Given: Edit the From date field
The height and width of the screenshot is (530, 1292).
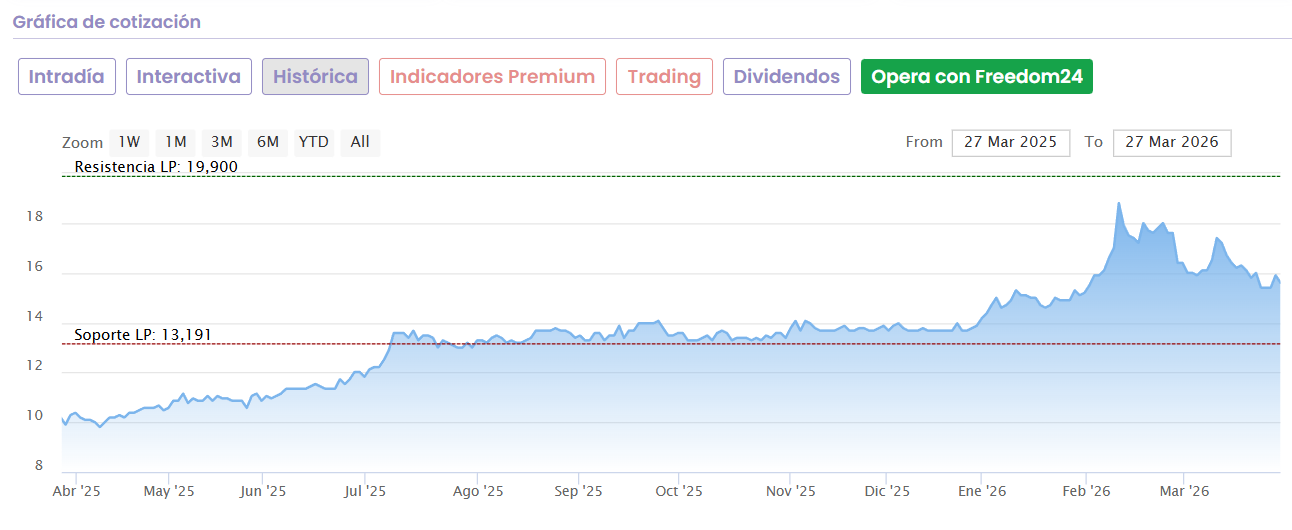Looking at the screenshot, I should pyautogui.click(x=1010, y=142).
